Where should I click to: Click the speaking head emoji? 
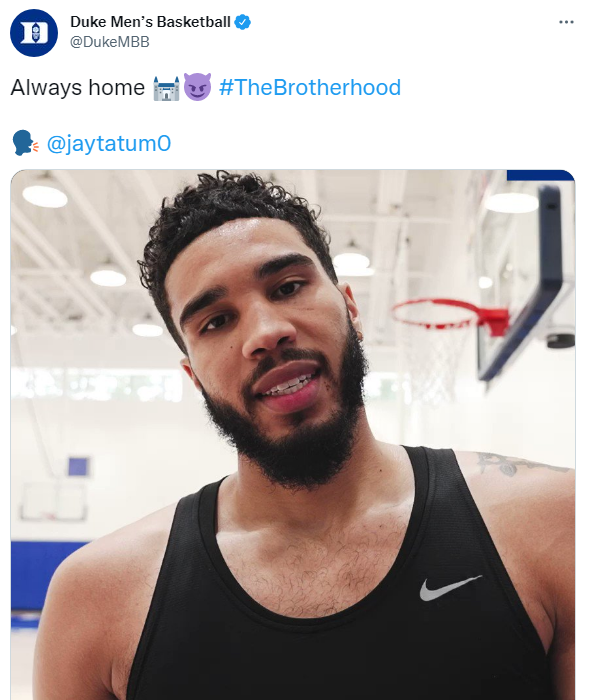[25, 142]
